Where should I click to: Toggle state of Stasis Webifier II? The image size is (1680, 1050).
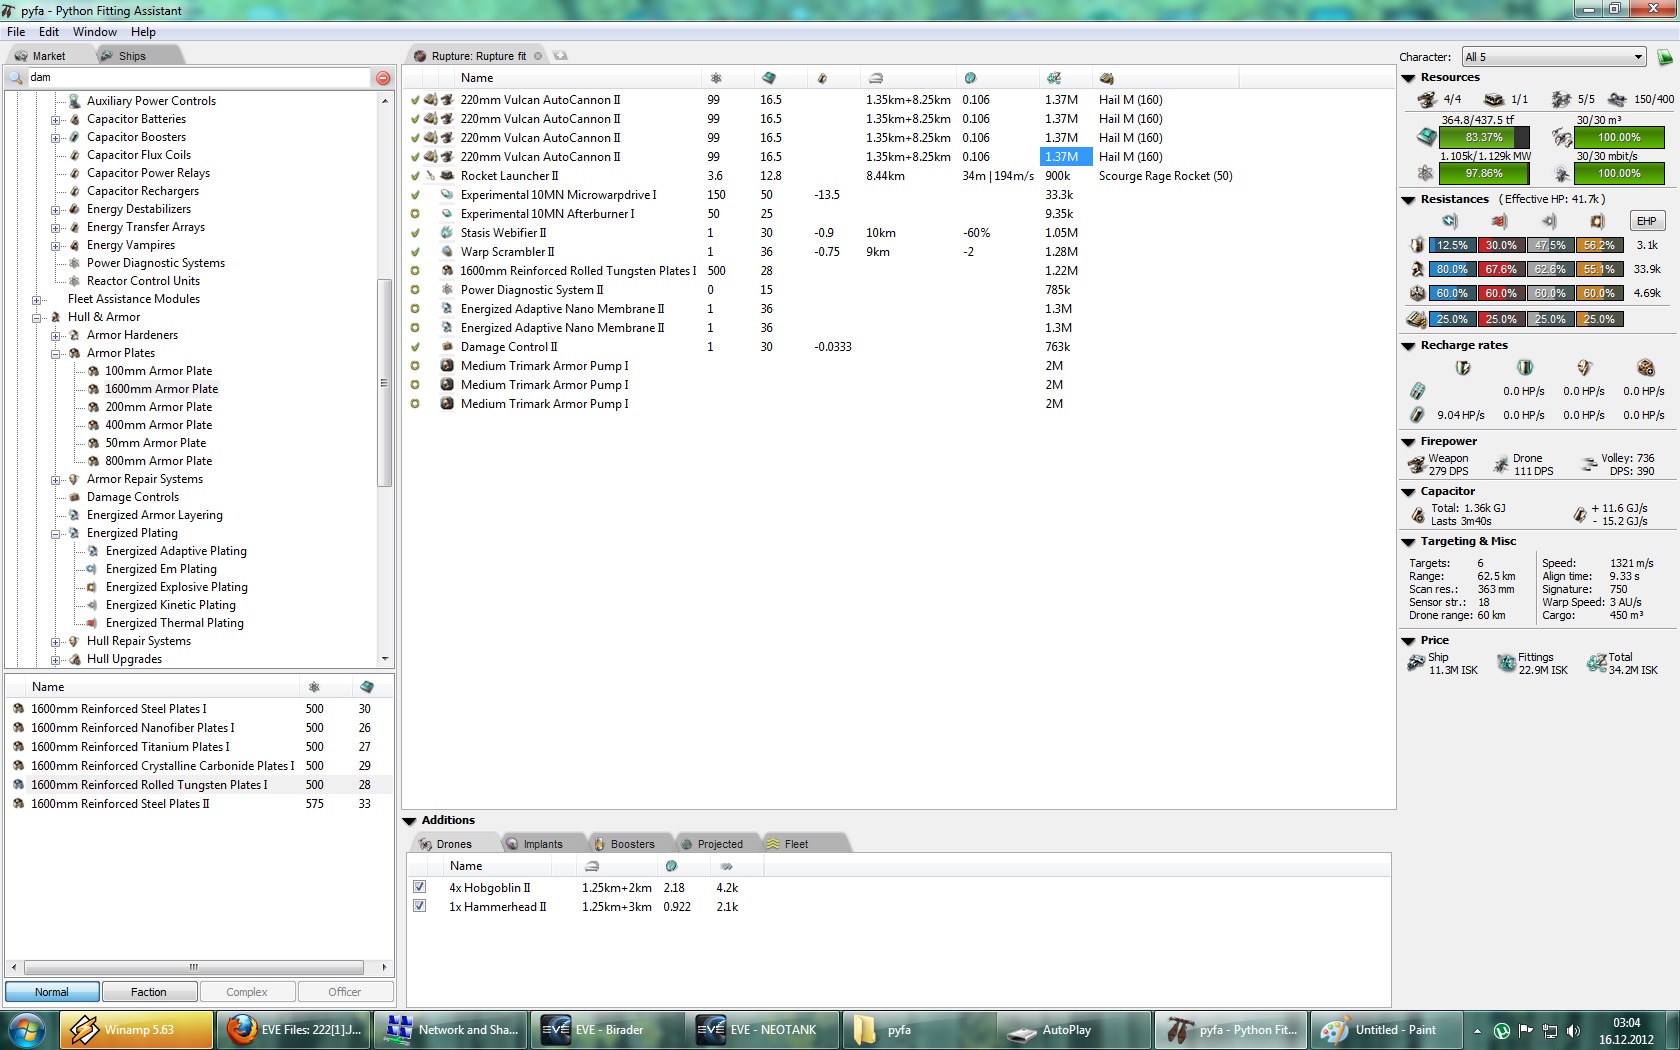pos(415,233)
